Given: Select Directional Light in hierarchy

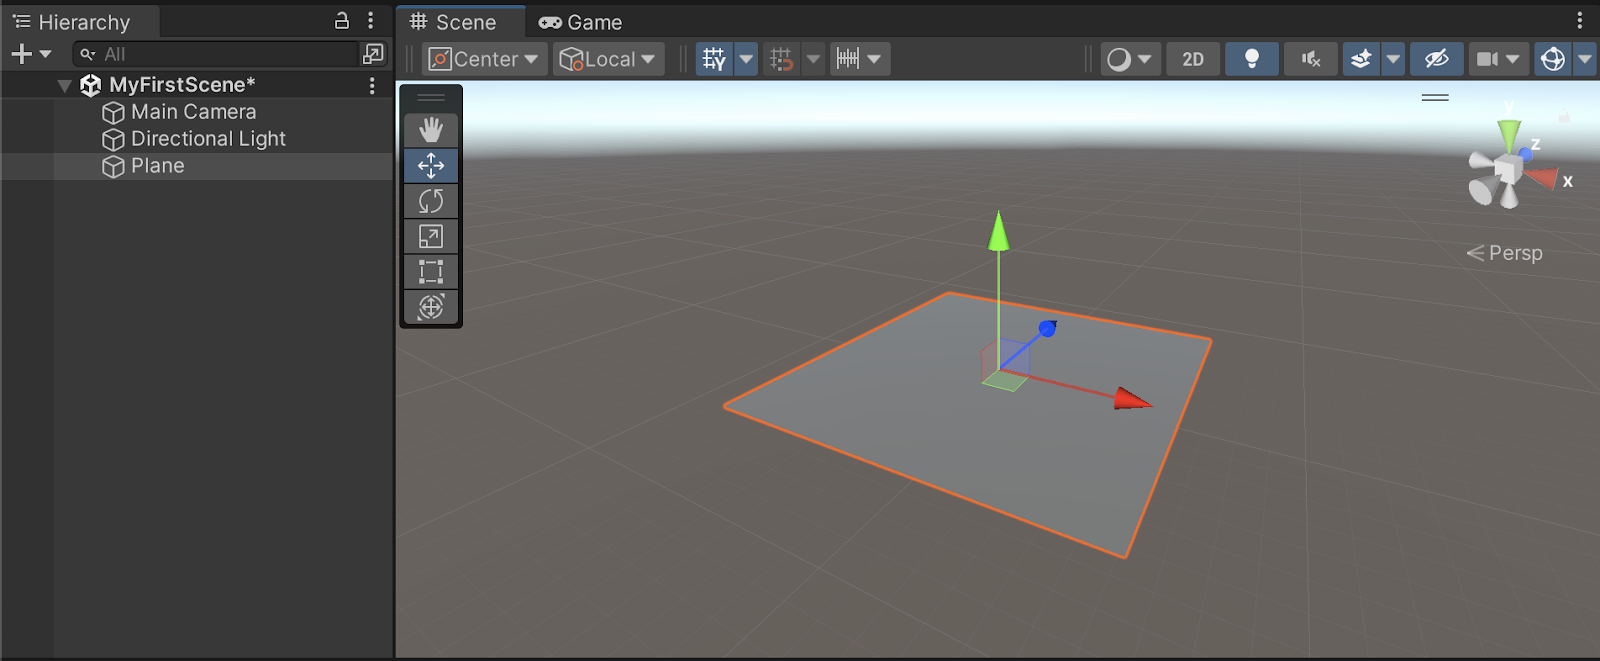Looking at the screenshot, I should click(208, 139).
